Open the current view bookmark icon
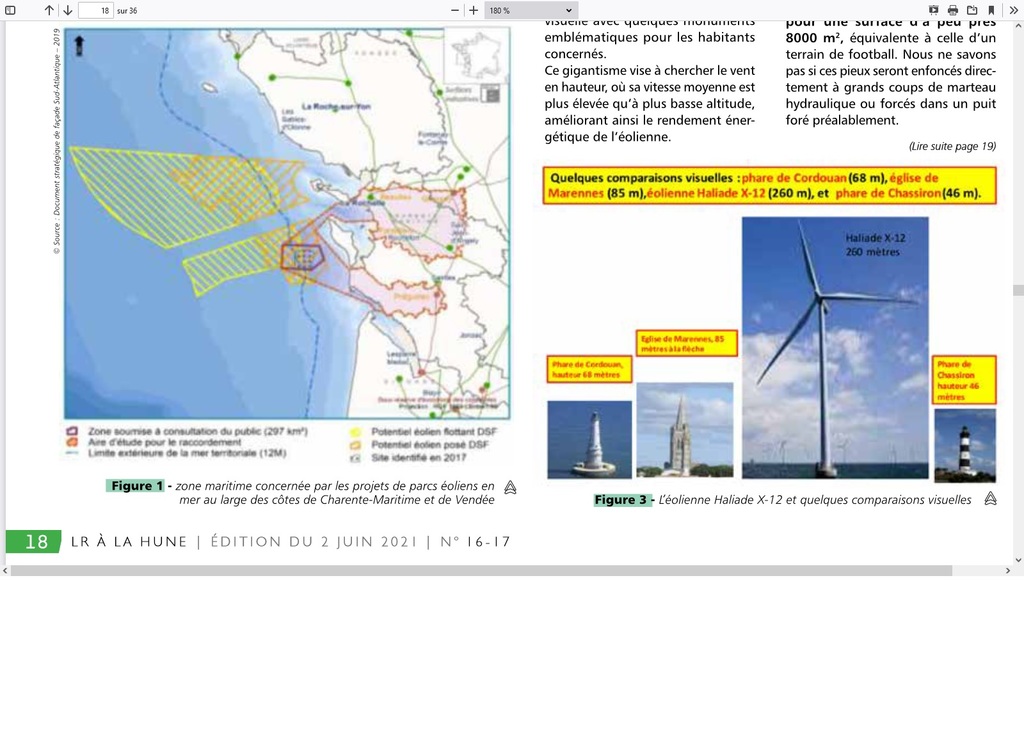The image size is (1024, 731). click(x=991, y=10)
